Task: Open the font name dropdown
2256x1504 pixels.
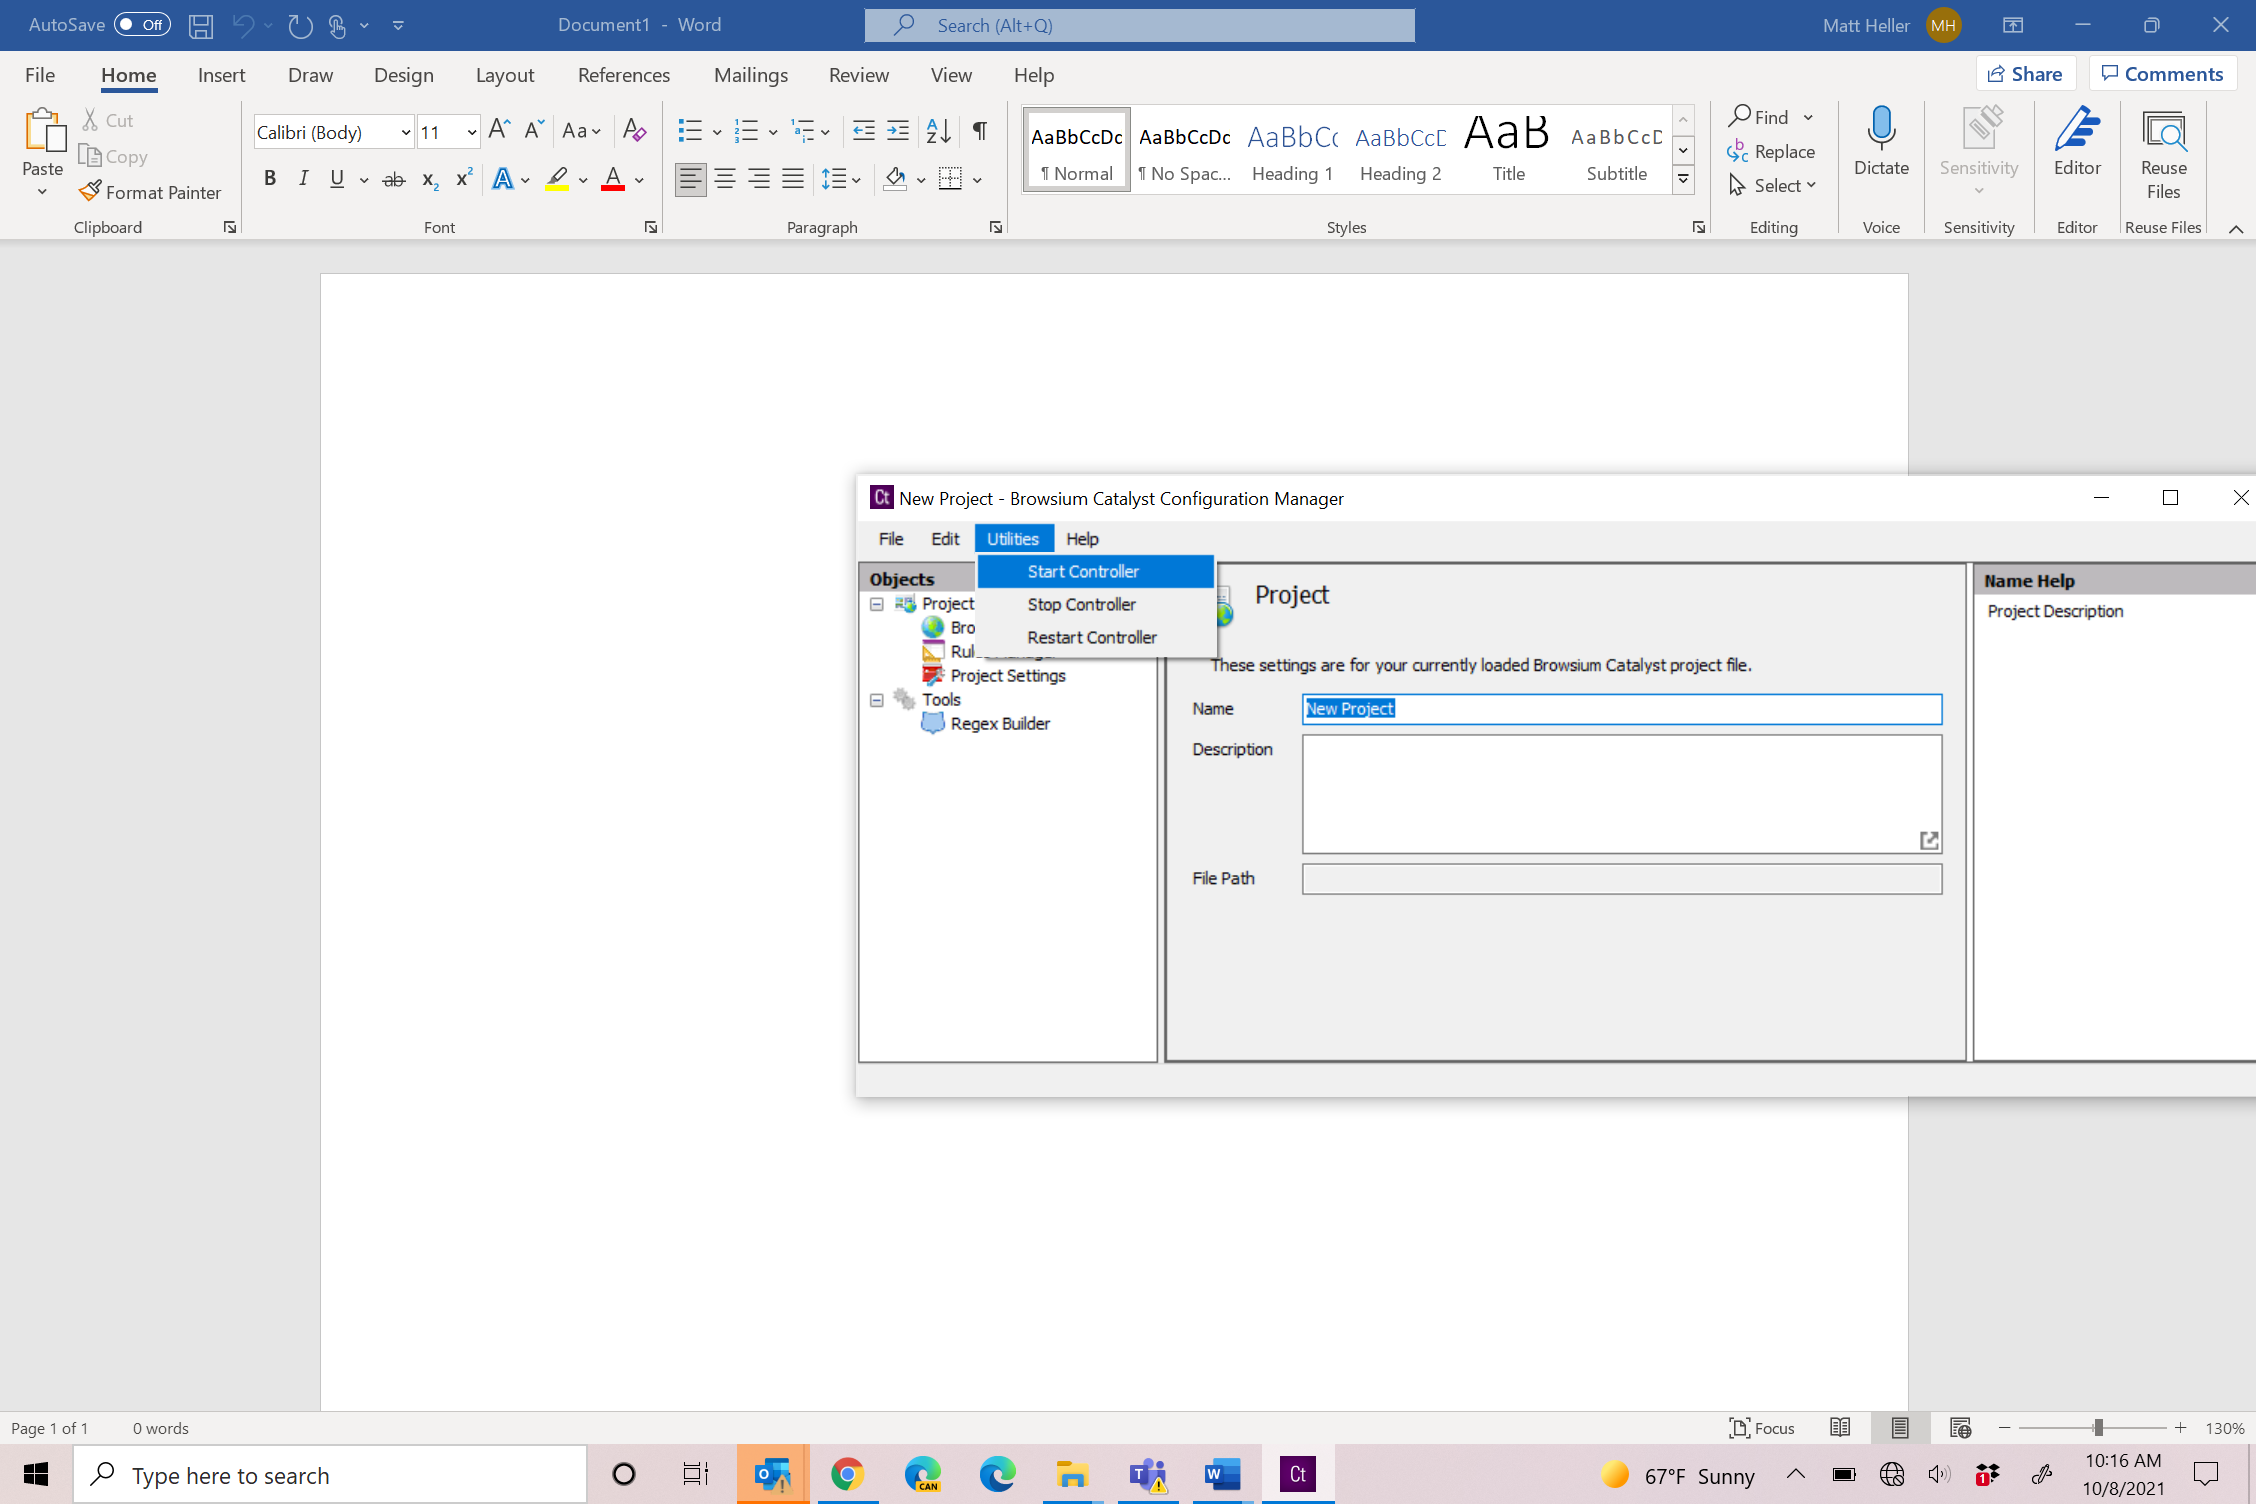Action: click(x=405, y=132)
